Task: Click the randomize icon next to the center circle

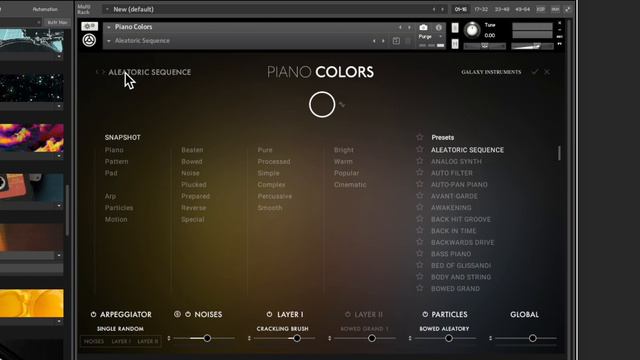Action: pos(342,105)
